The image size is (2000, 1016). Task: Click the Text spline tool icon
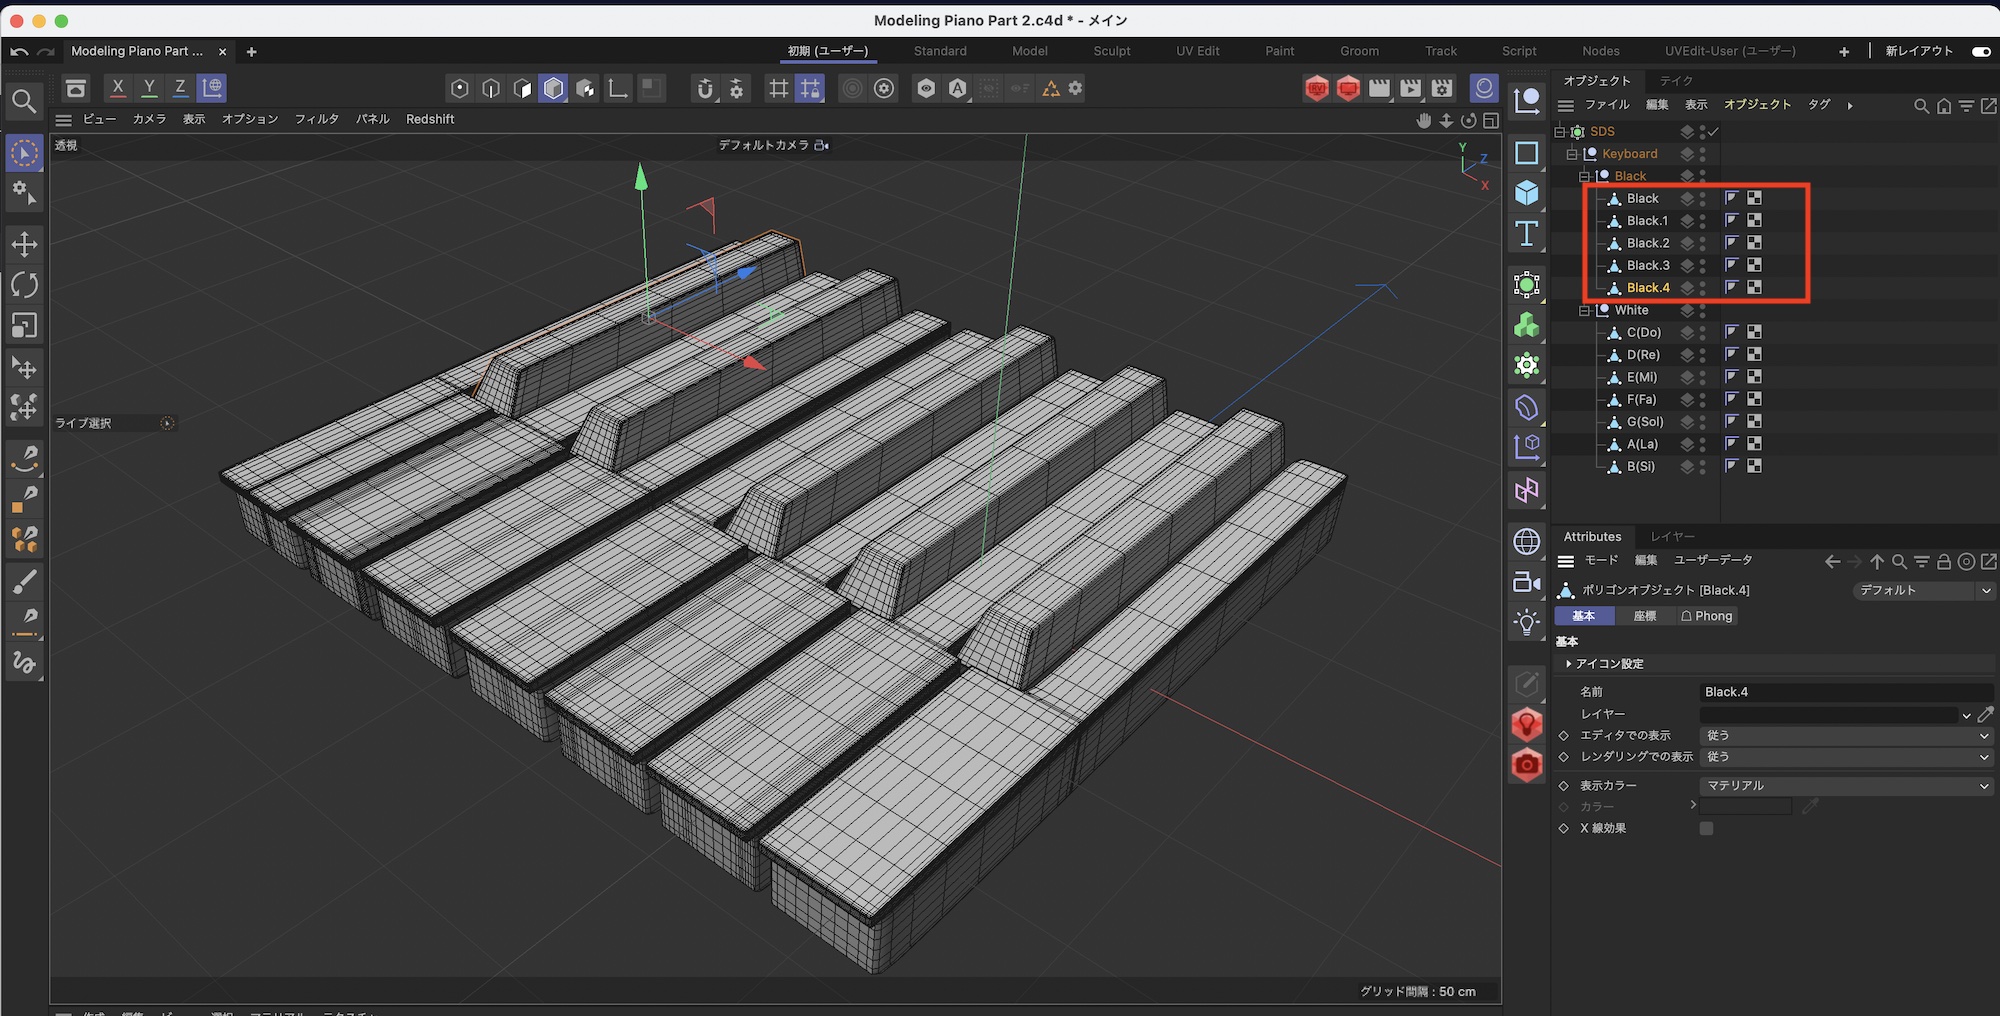point(1526,234)
